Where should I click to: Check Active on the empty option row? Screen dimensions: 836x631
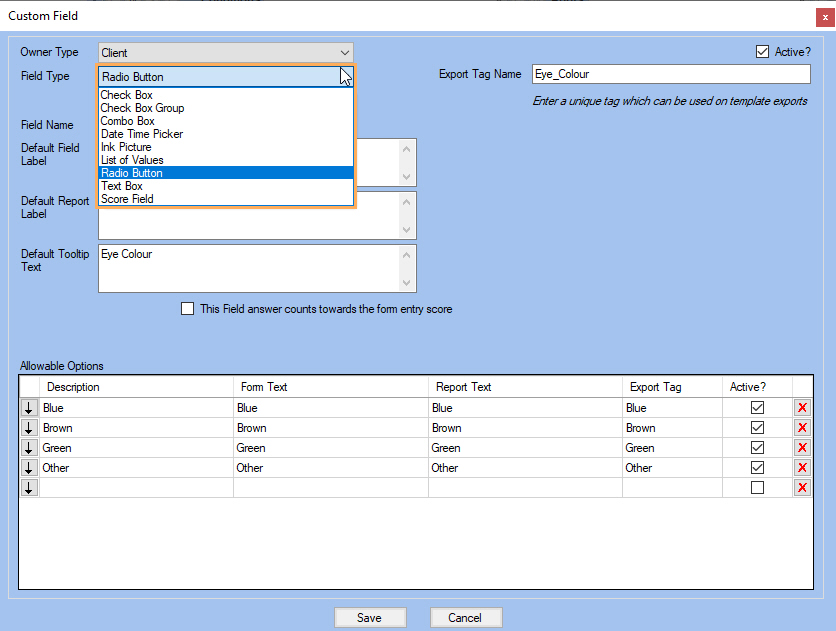click(757, 488)
